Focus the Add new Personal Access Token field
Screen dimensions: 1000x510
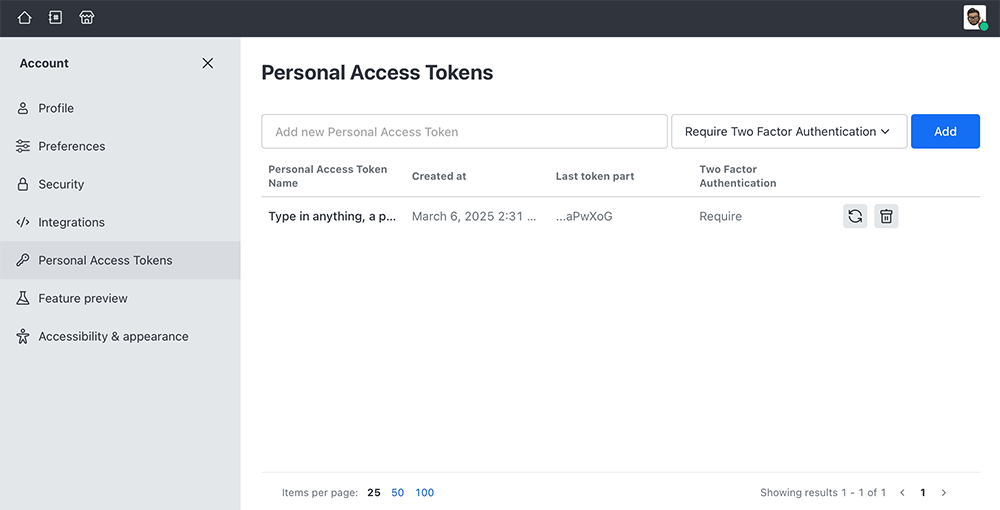[464, 131]
